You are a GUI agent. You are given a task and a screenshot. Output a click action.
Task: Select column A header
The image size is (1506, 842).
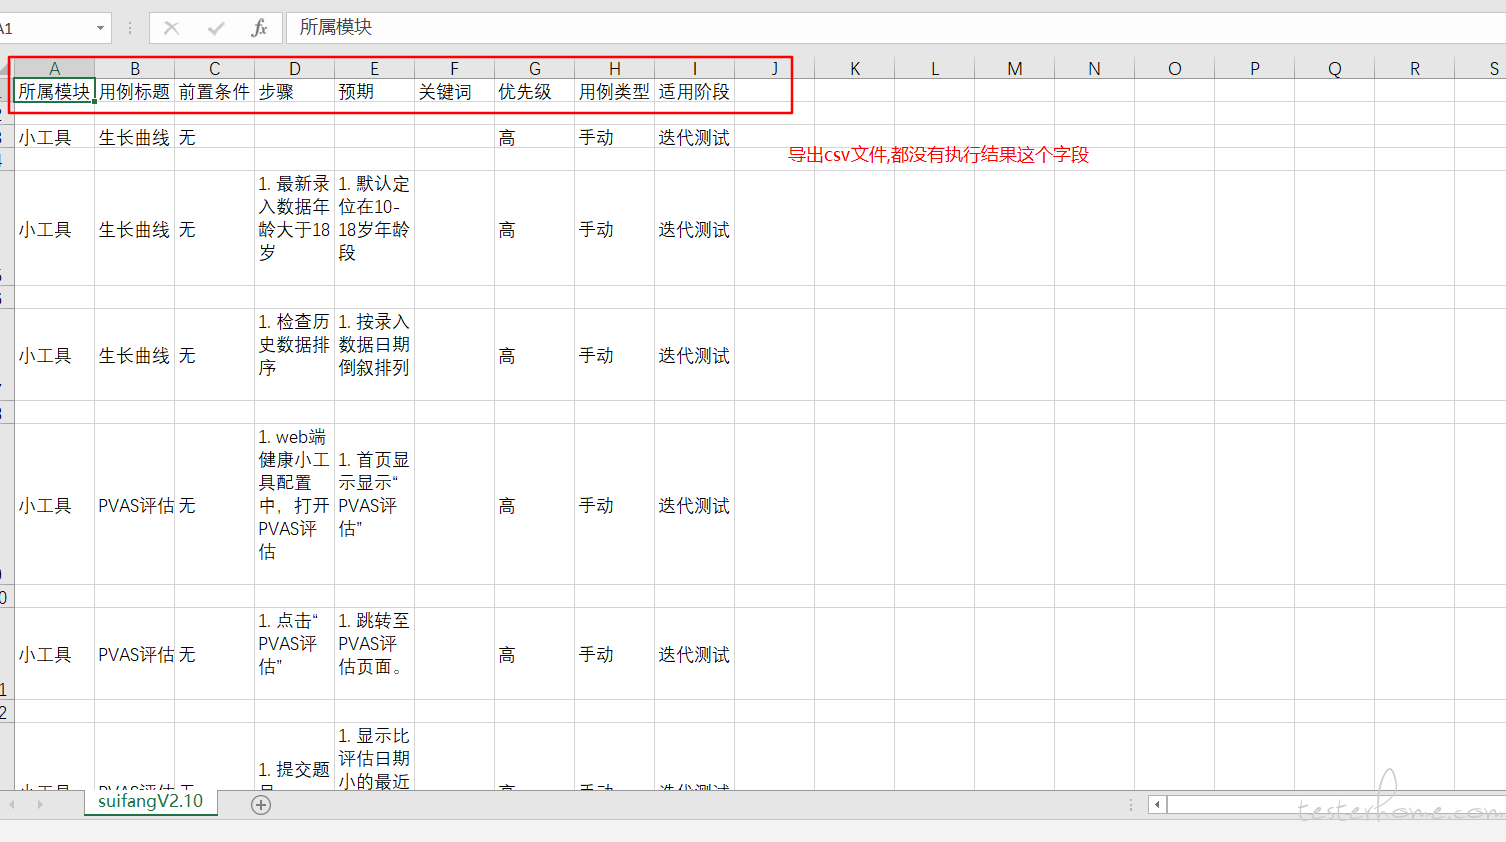tap(55, 68)
